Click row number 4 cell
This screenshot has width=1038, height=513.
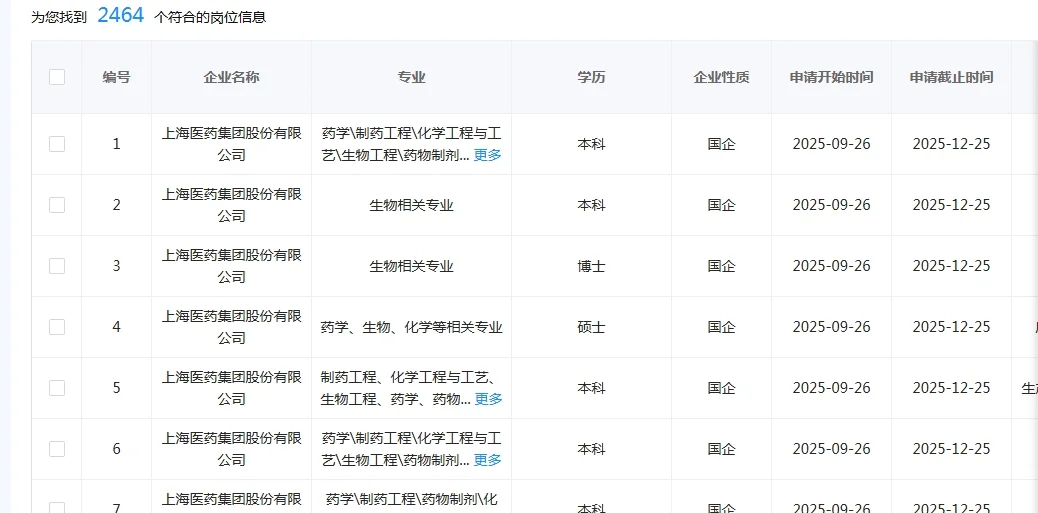tap(117, 327)
